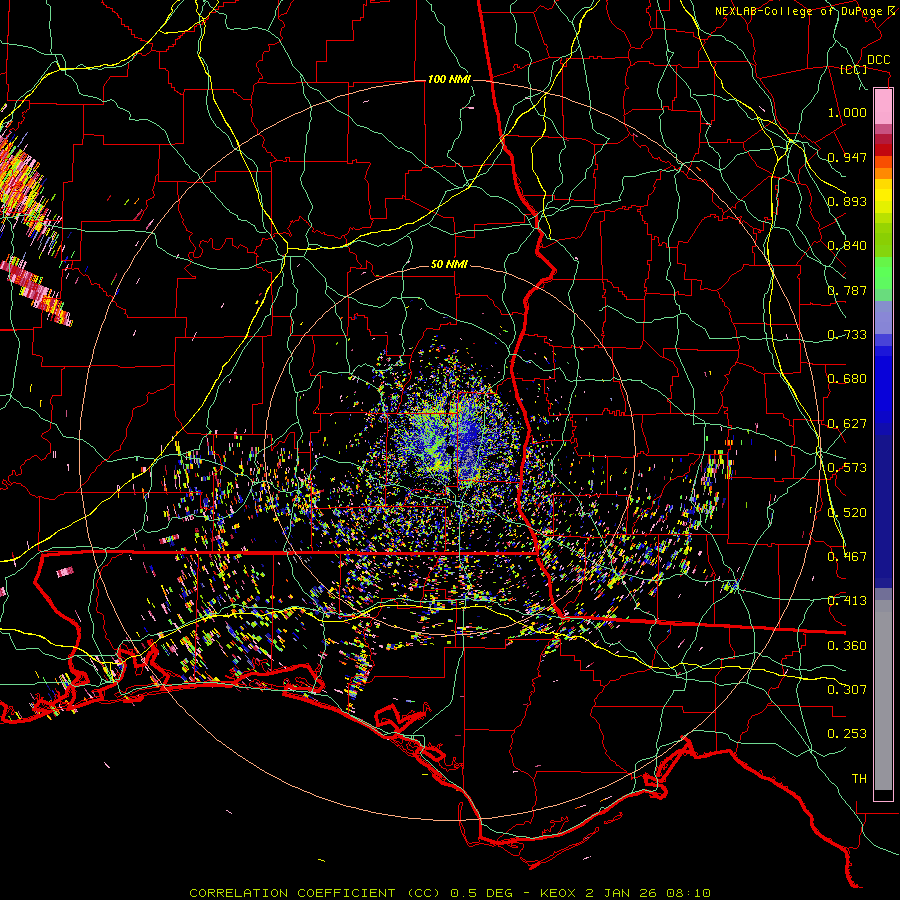Click the 0.253 value on the color scale
Screen dimensions: 900x900
847,734
